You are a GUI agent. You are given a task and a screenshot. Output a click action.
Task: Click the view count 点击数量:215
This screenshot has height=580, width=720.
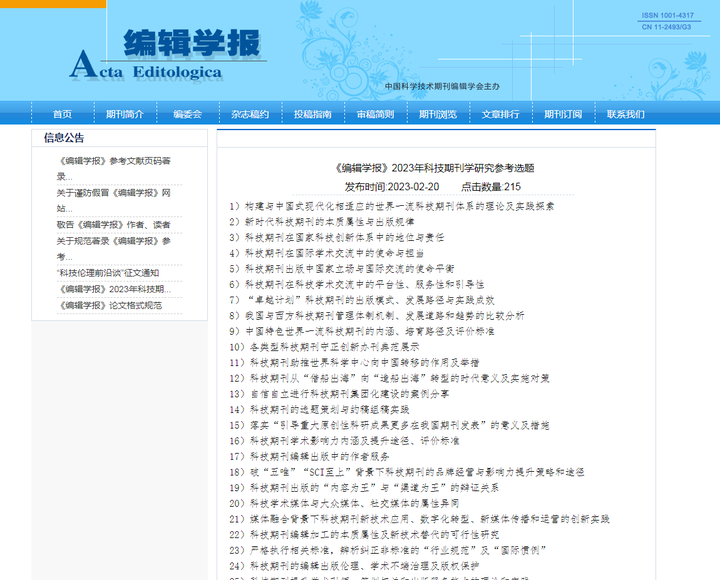click(491, 187)
